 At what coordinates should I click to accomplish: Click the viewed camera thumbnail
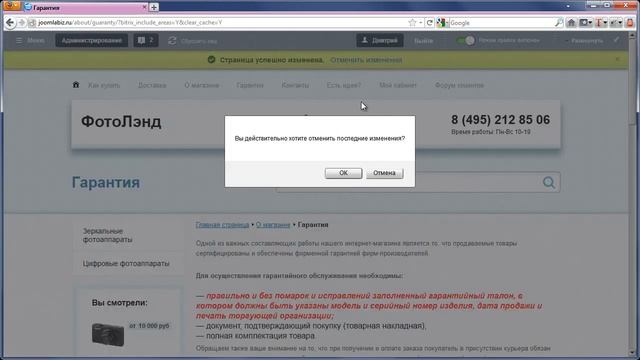[108, 334]
